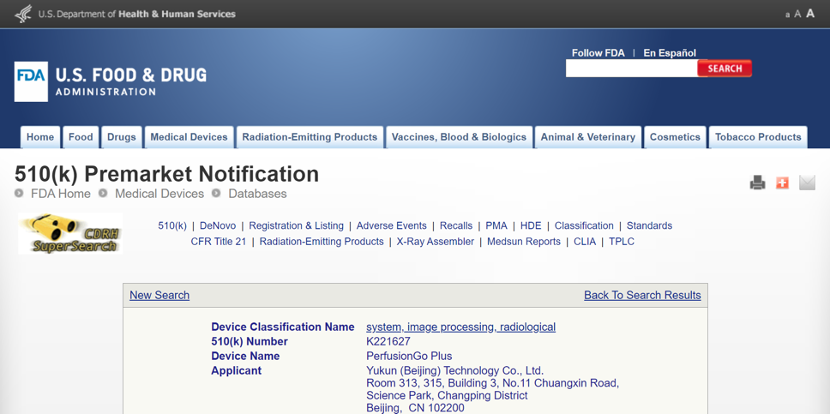This screenshot has width=830, height=414.
Task: Open the CDRH SuperSearch logo
Action: pos(70,234)
